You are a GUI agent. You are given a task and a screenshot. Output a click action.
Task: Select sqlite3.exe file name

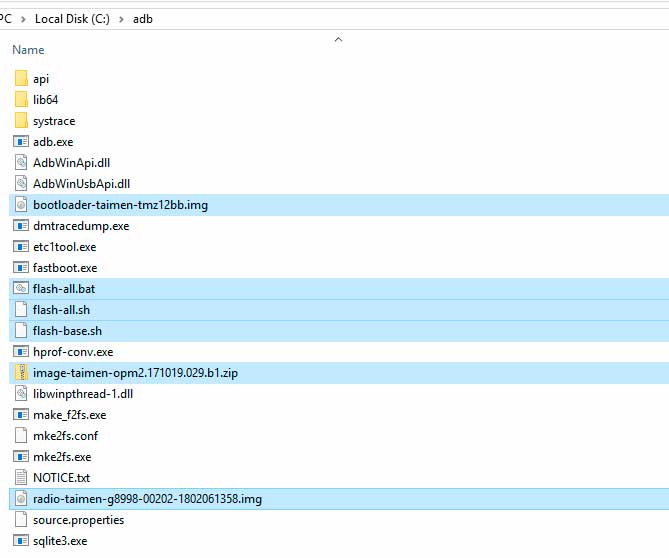click(60, 541)
